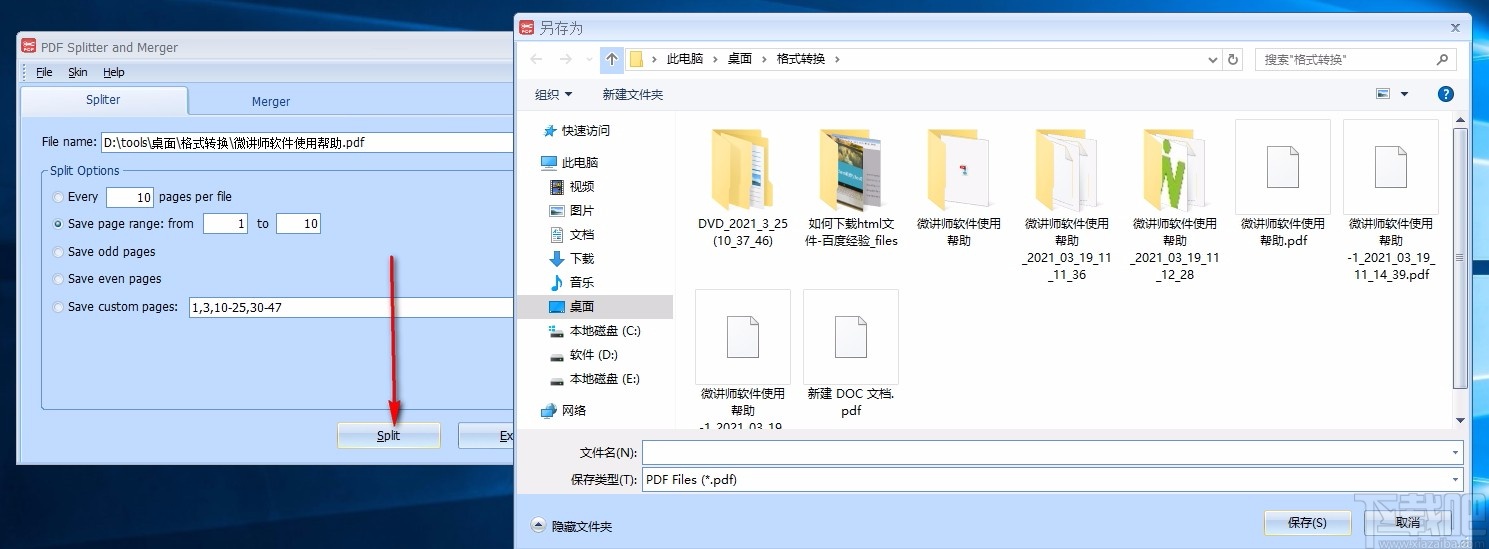Expand the address bar history dropdown

pos(1213,59)
